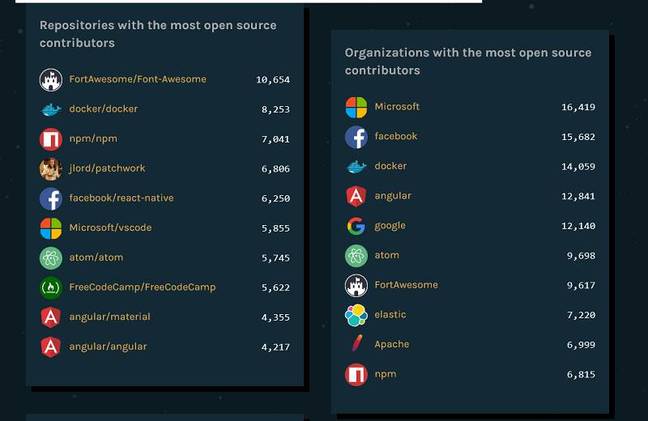Select the Apache organization name

pos(392,345)
